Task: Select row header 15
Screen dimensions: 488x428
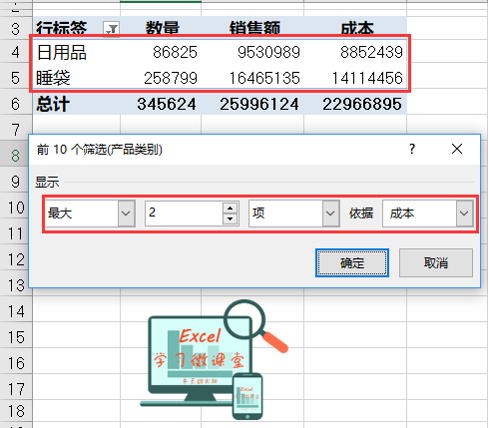Action: click(x=16, y=337)
